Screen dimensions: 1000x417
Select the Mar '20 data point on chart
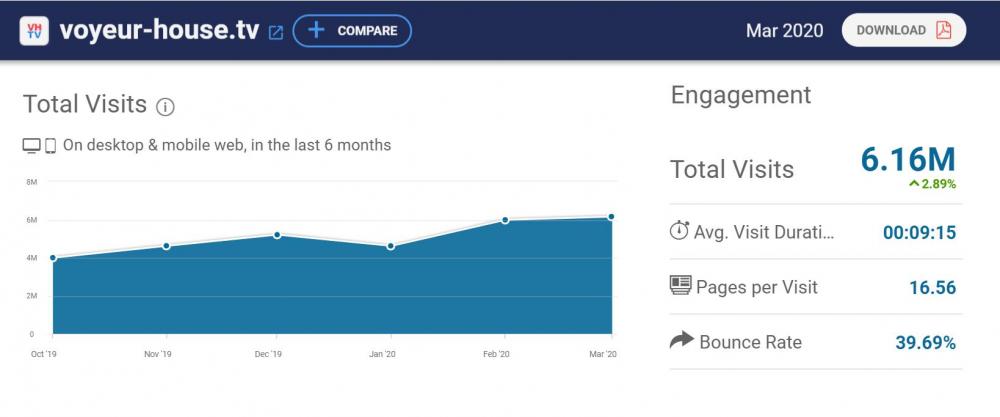(611, 216)
